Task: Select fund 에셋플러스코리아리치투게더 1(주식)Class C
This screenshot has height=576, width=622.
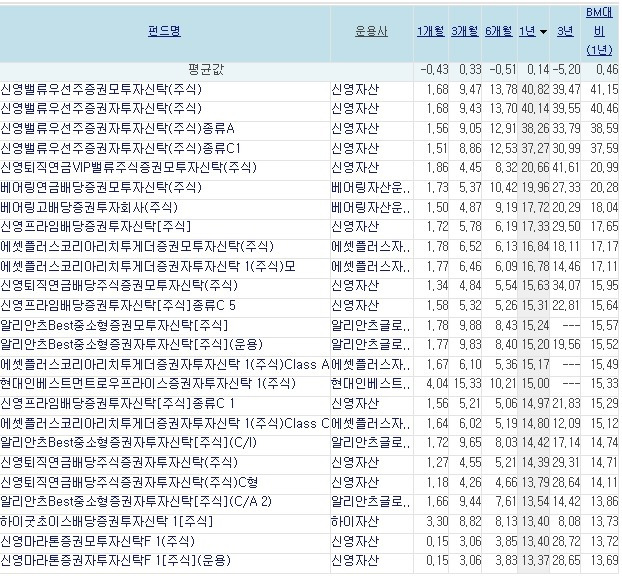Action: [x=165, y=424]
